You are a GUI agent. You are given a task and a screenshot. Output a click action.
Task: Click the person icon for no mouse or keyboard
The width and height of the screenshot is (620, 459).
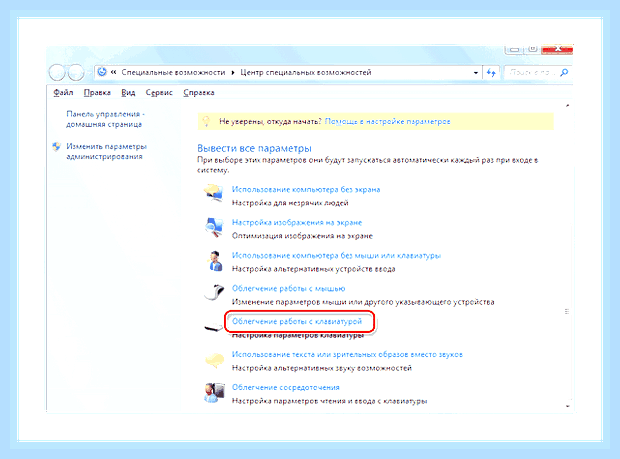pos(214,261)
